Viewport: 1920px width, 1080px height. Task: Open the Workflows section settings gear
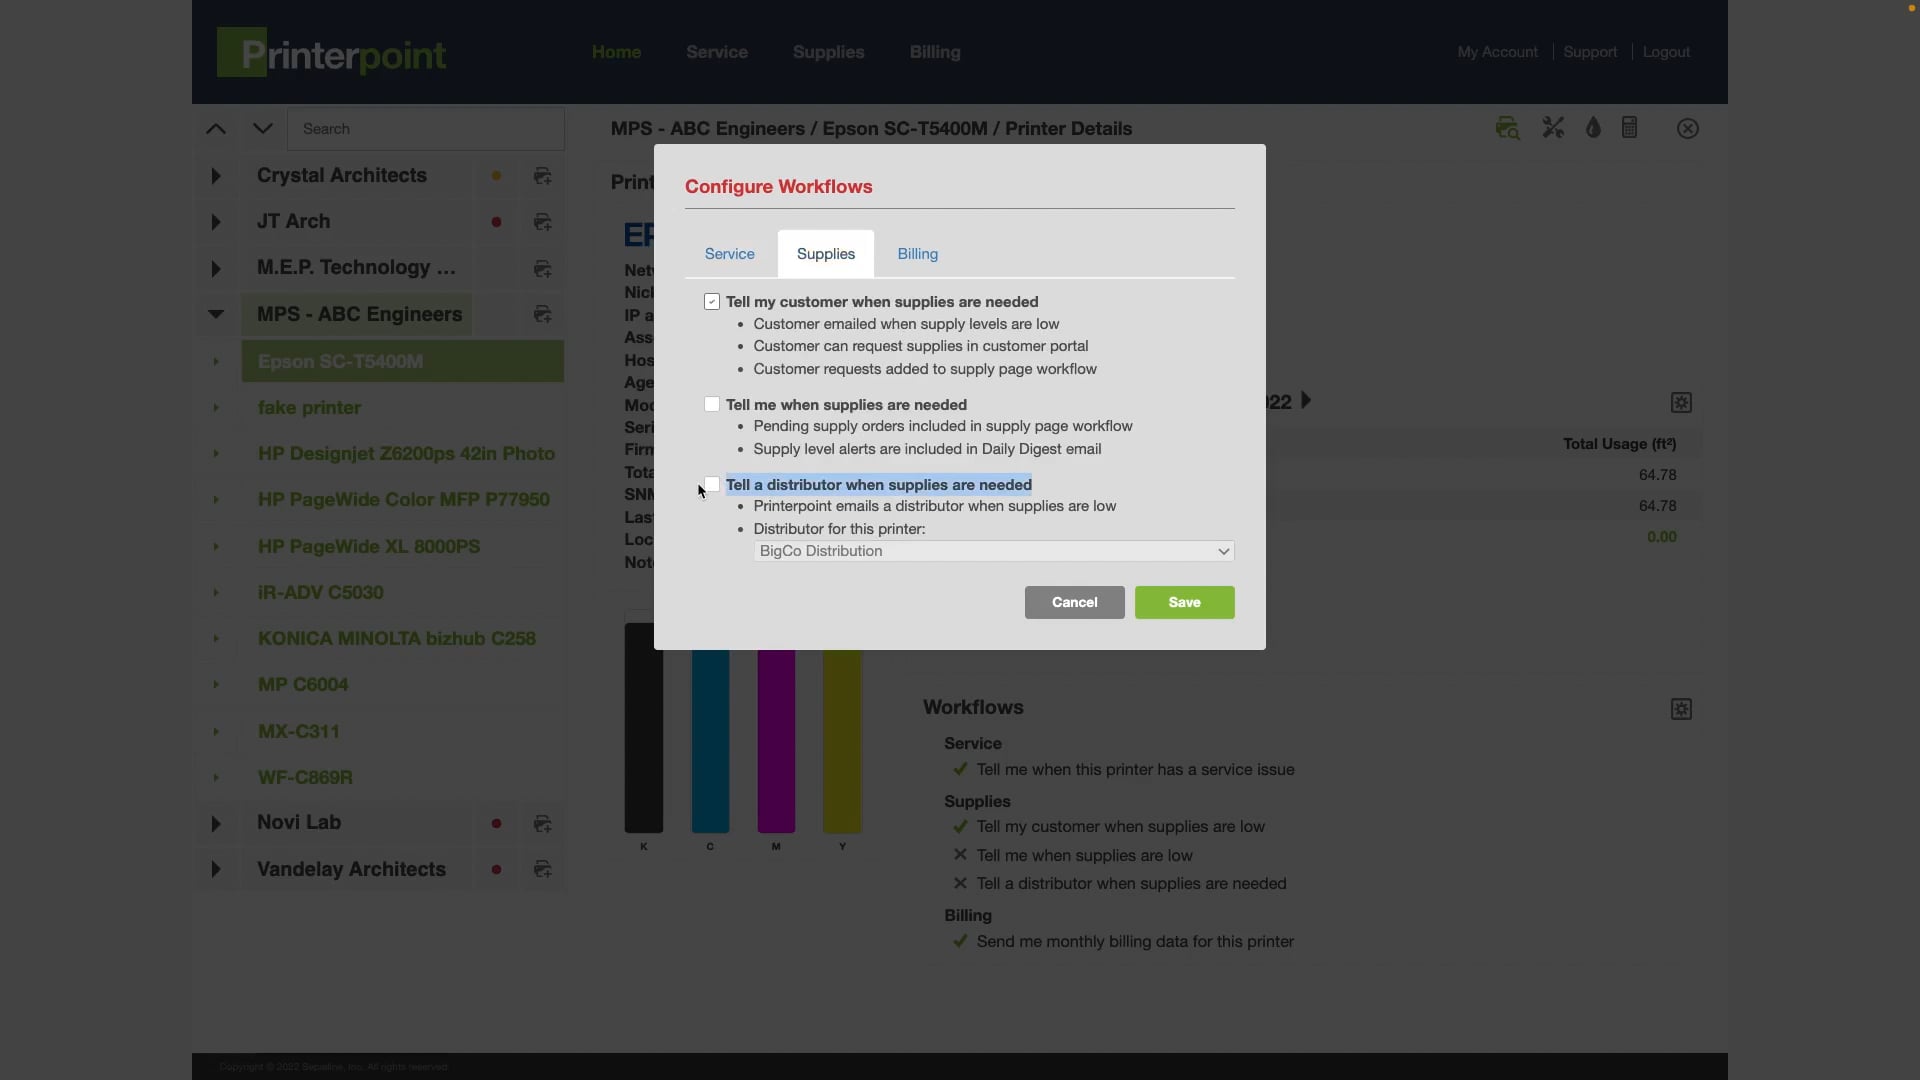1681,709
